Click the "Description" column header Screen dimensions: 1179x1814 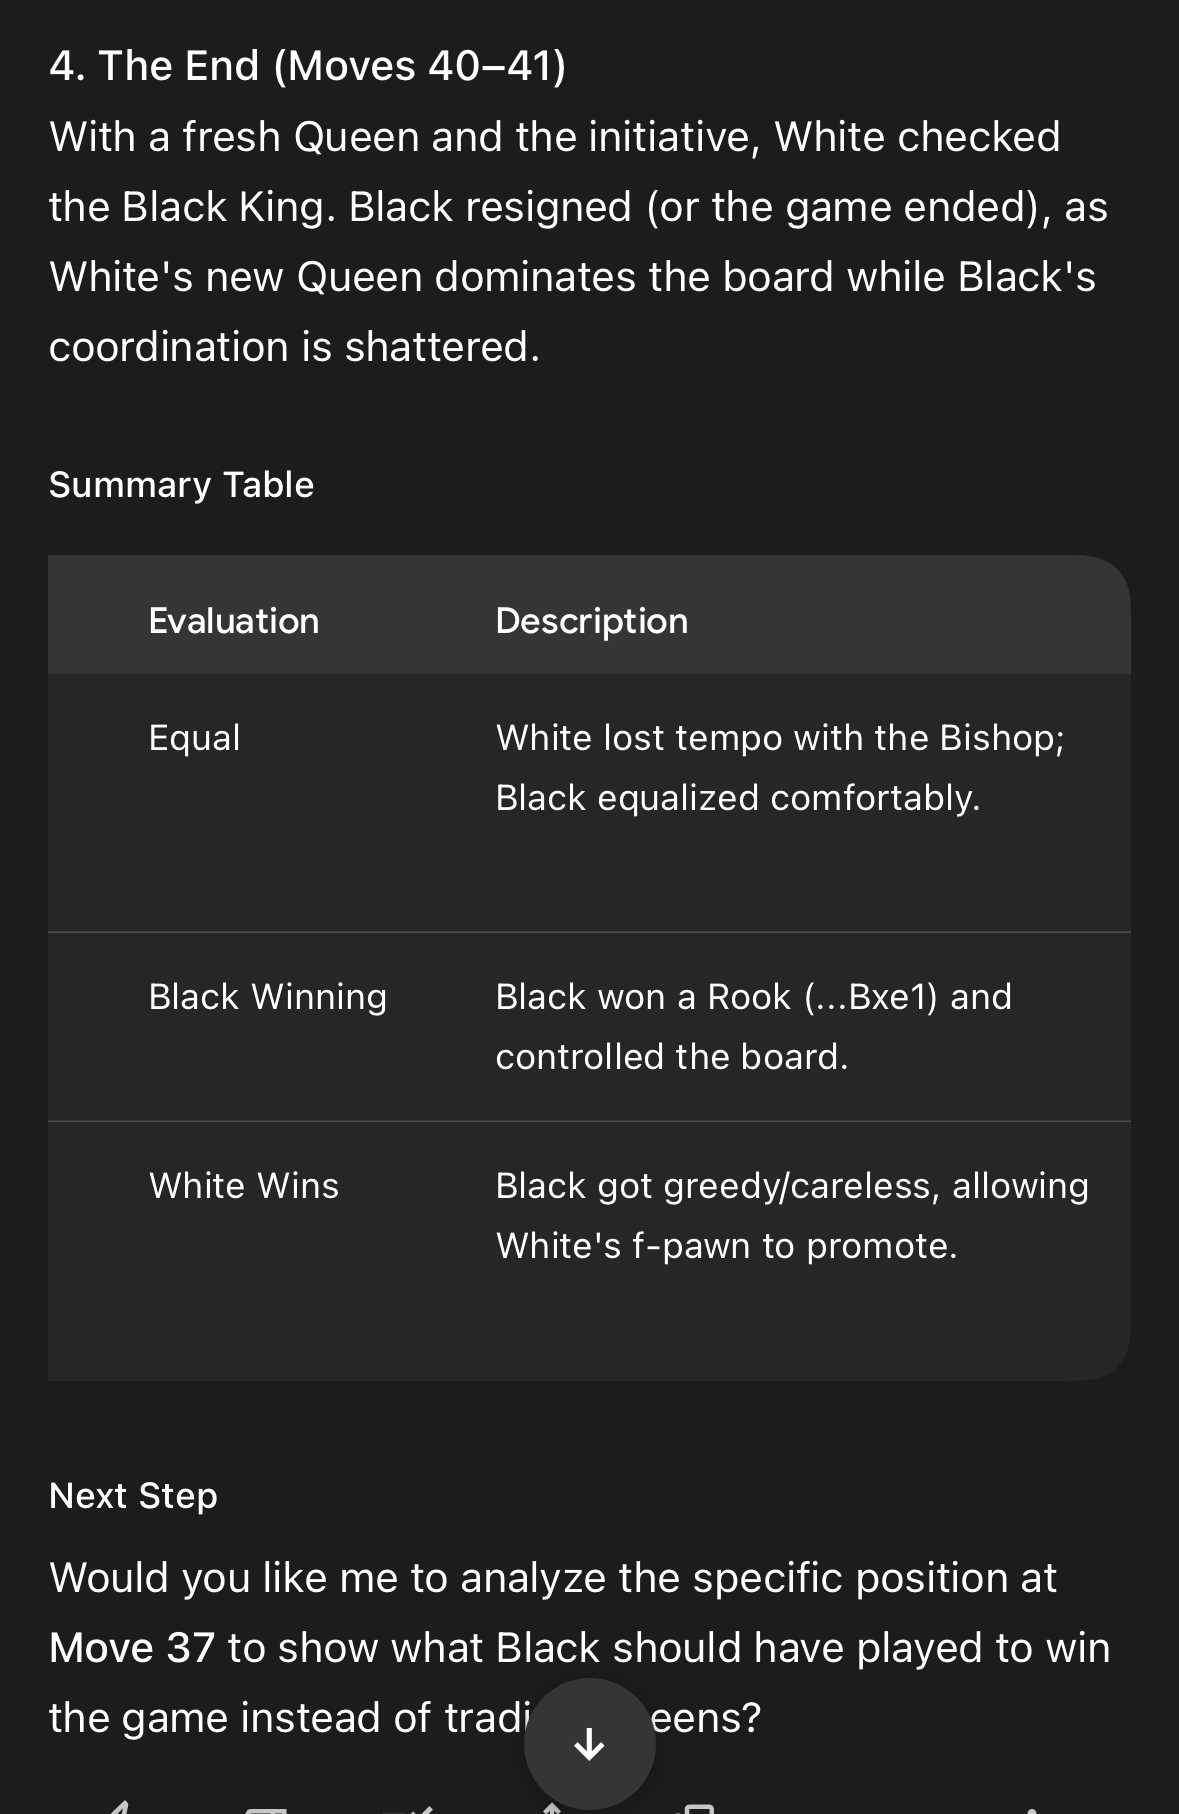[x=591, y=621]
